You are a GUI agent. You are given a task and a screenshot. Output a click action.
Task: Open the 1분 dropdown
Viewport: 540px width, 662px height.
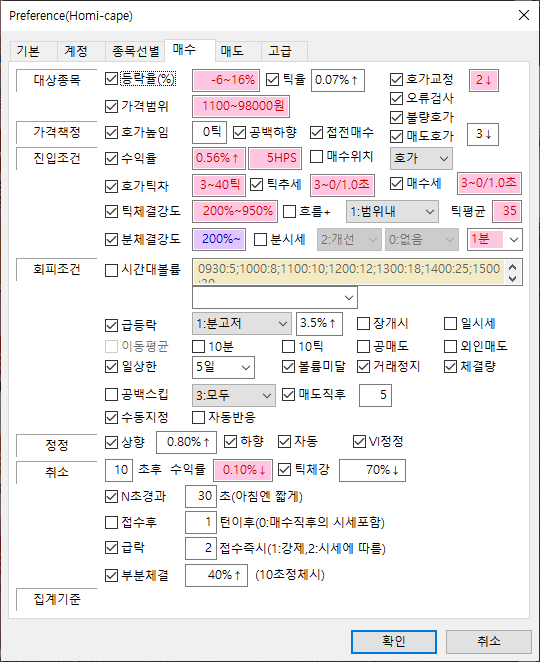[494, 240]
